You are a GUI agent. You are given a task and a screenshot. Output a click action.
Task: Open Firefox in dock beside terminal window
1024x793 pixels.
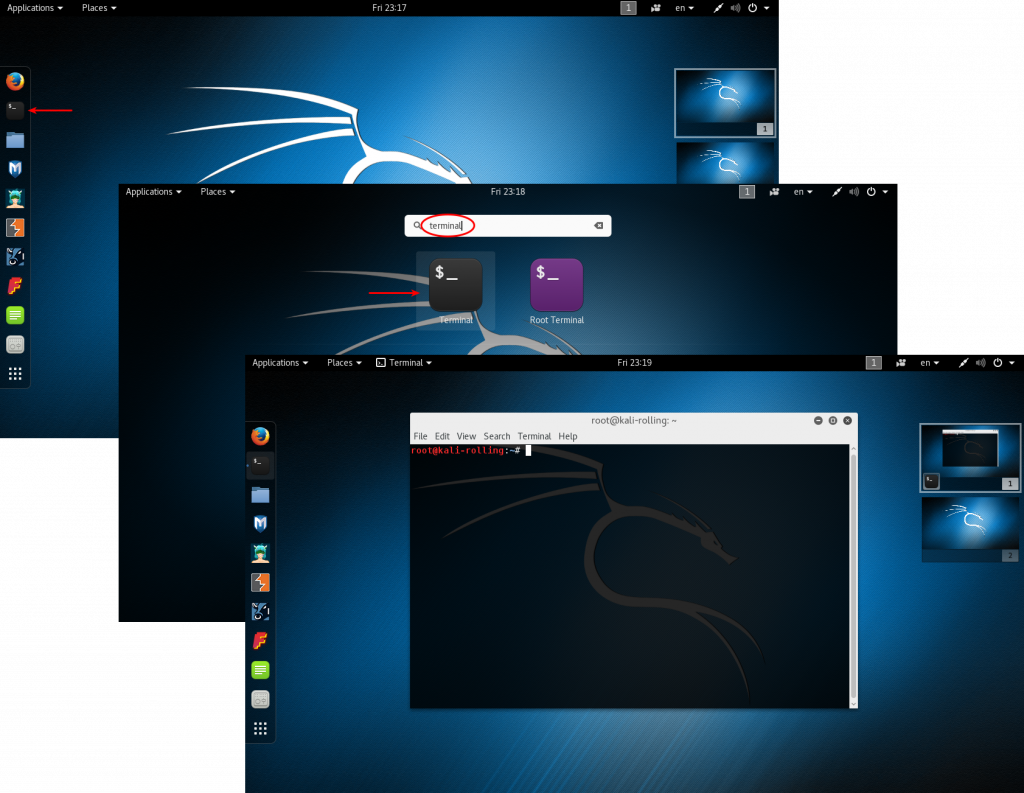point(260,436)
